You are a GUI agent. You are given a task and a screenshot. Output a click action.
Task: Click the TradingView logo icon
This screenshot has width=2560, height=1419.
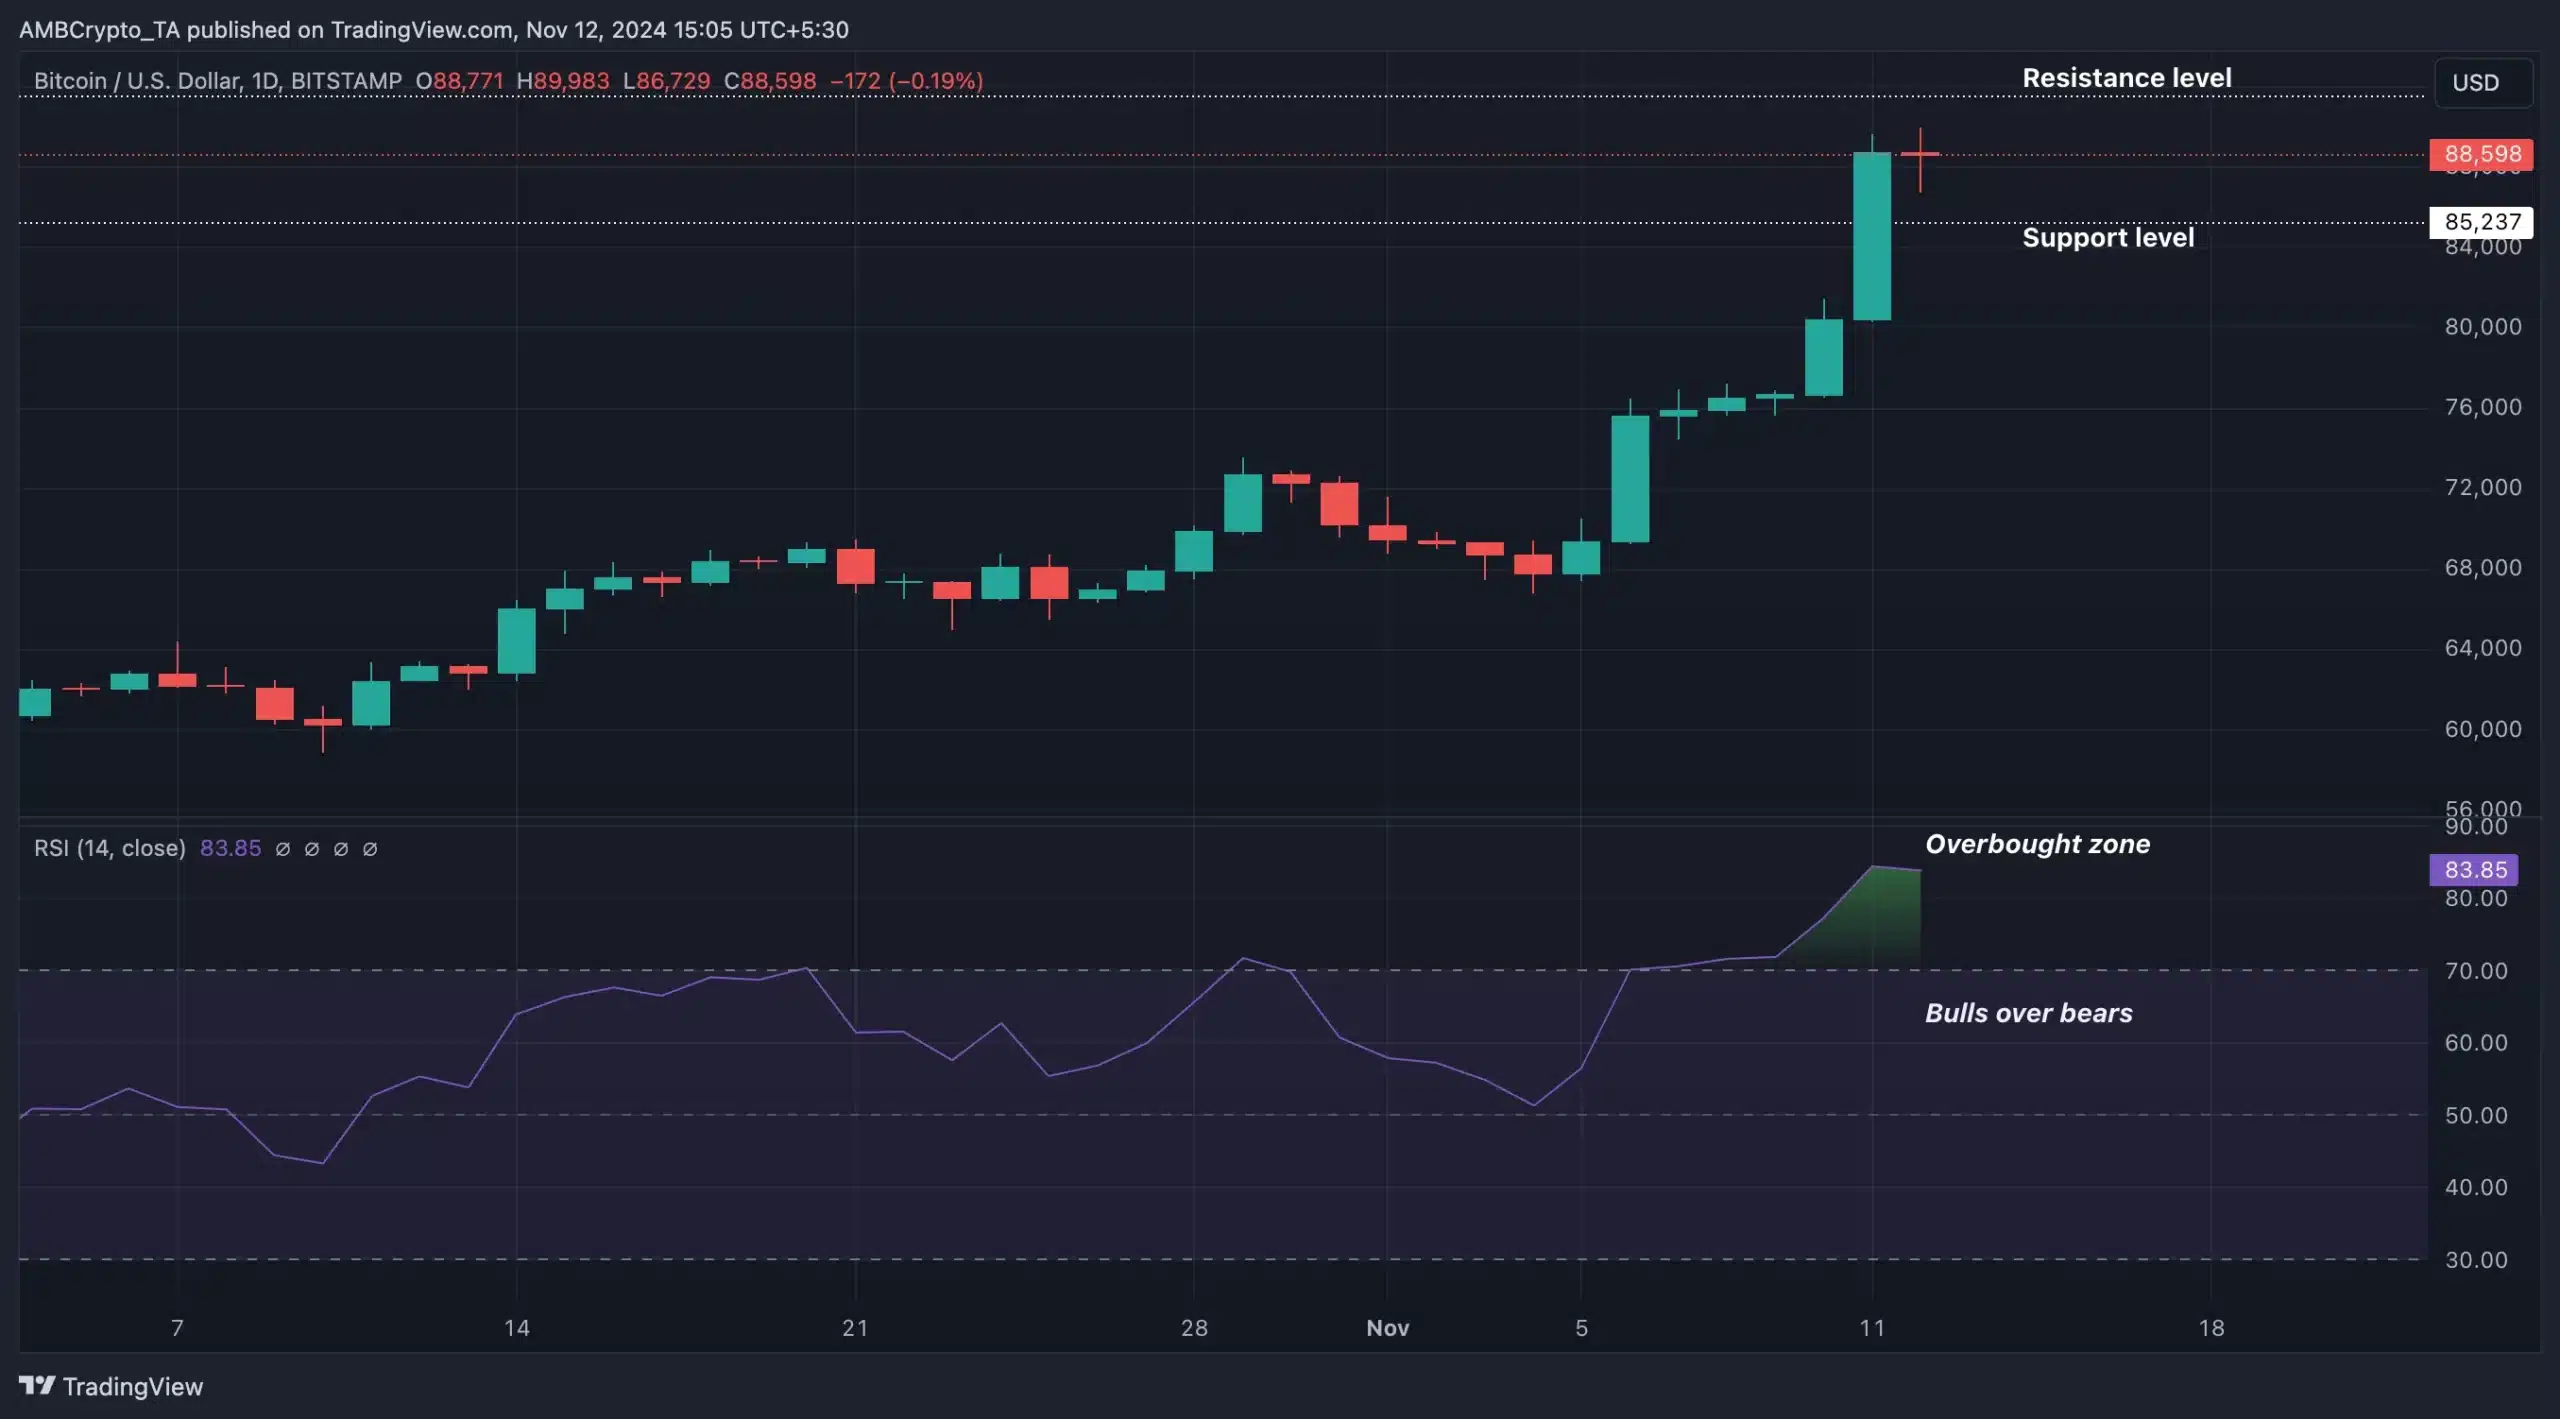click(x=37, y=1385)
